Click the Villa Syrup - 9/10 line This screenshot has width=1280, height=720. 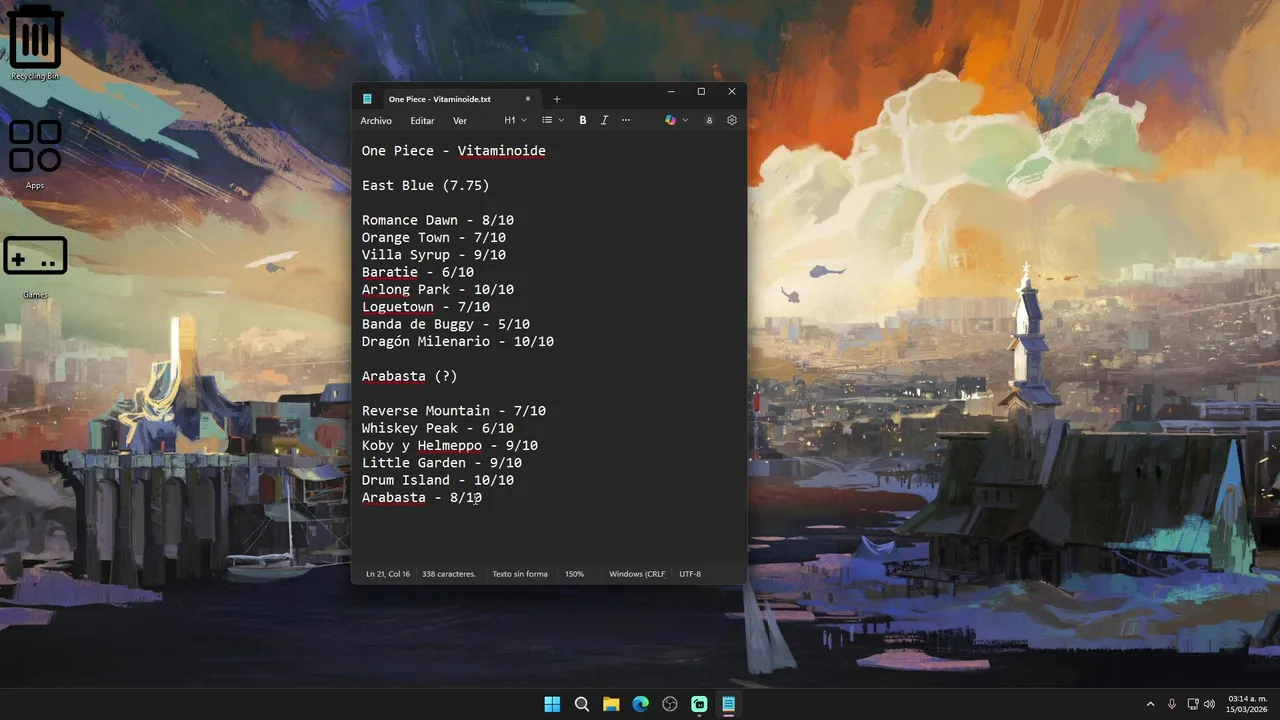click(x=434, y=255)
